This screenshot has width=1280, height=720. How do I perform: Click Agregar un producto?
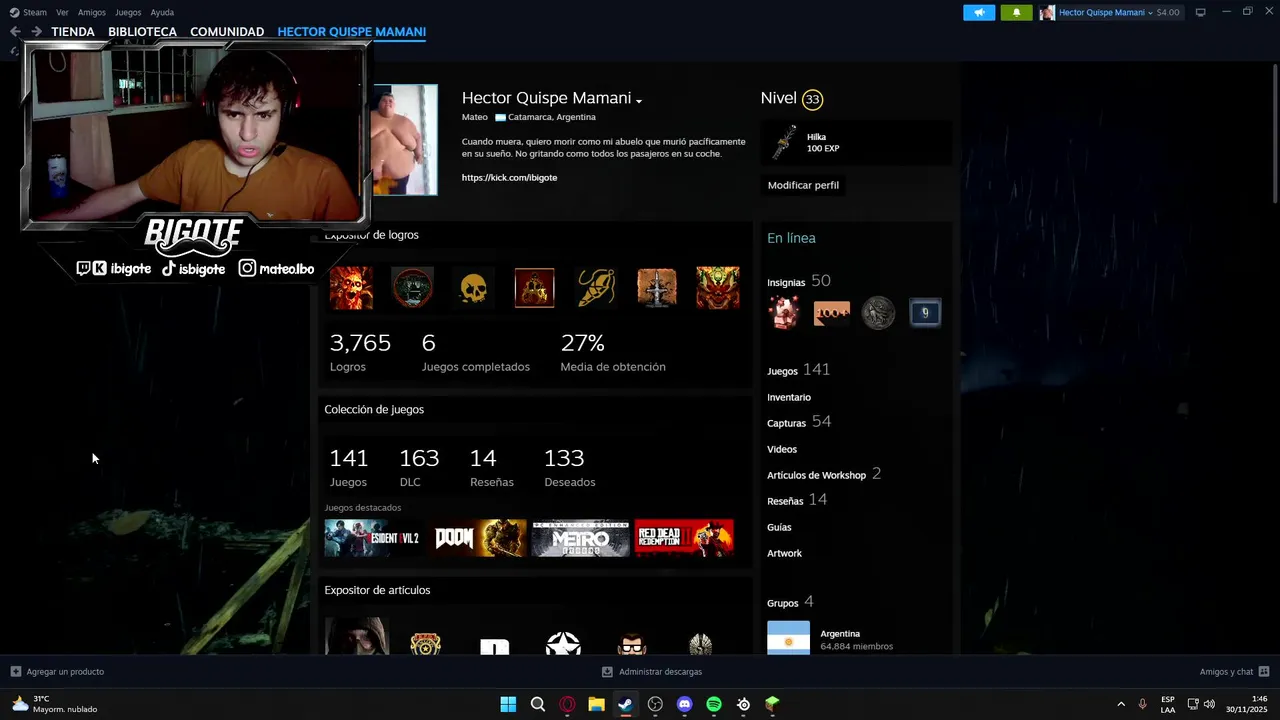(x=57, y=672)
